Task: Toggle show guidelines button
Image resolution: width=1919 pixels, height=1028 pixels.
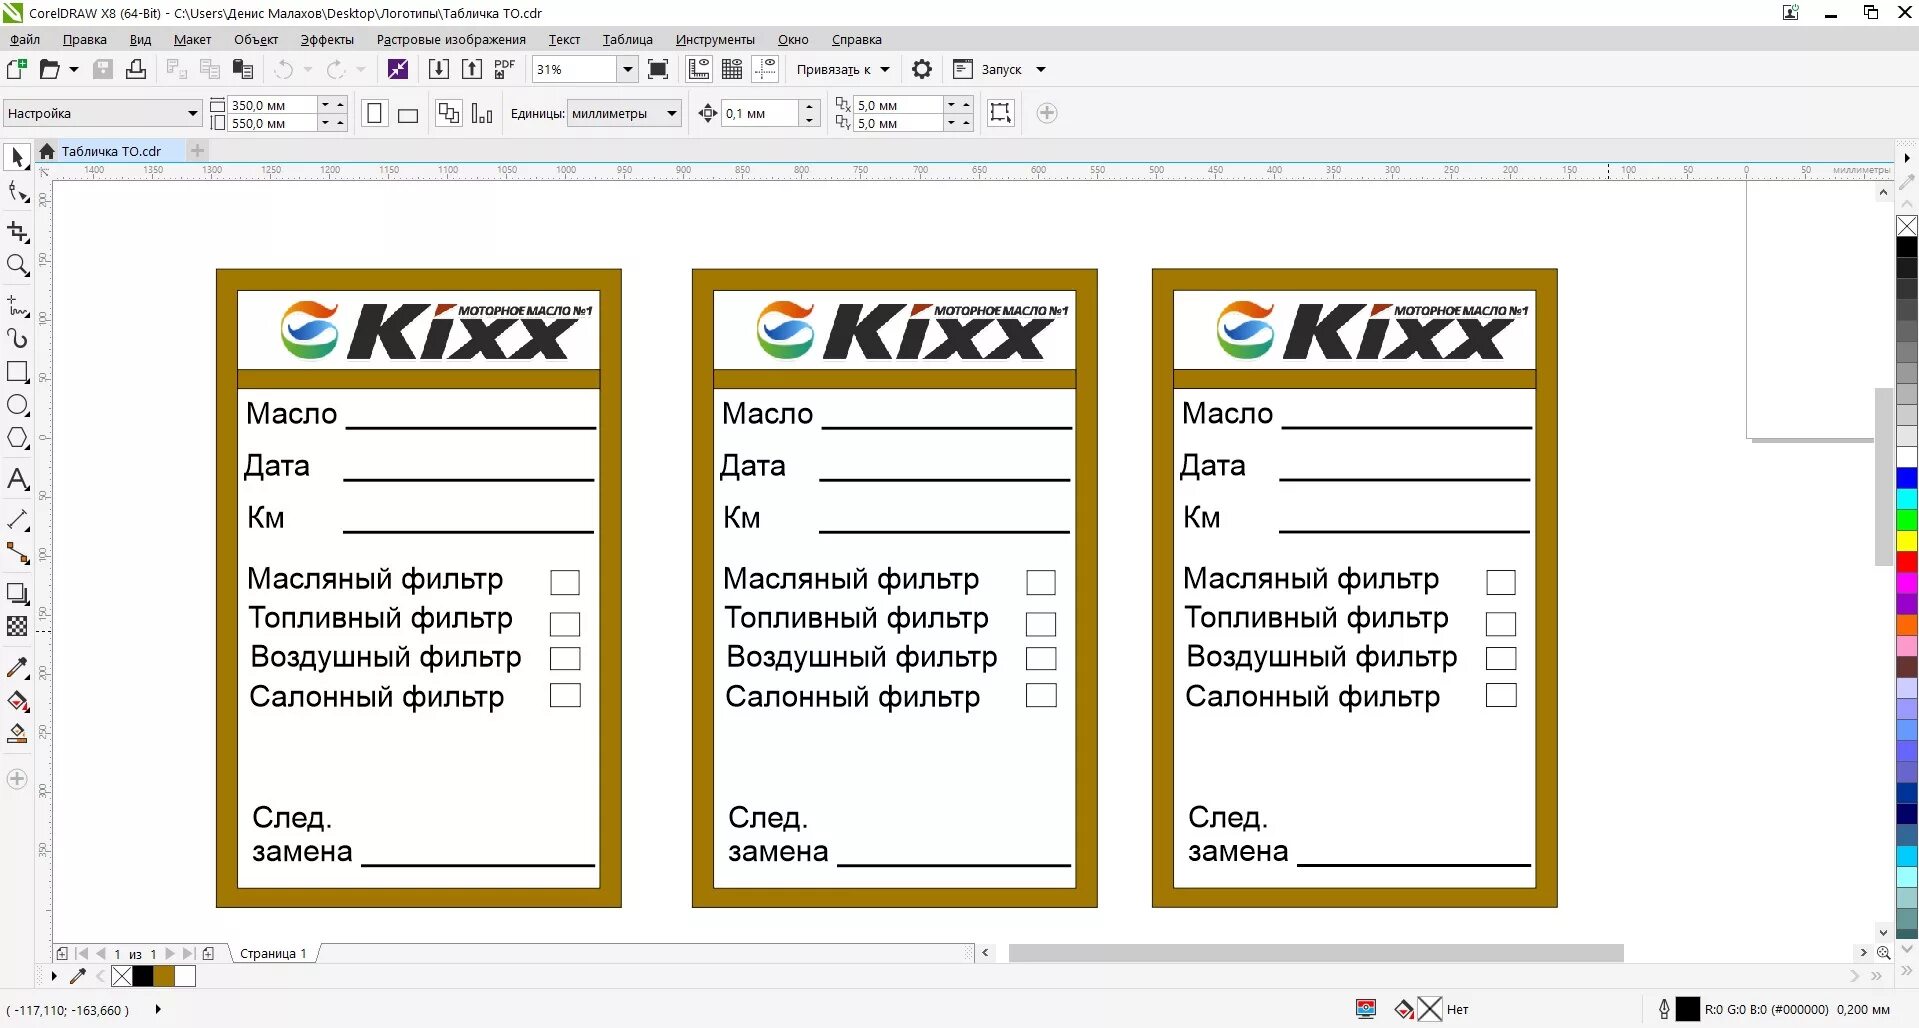Action: (x=765, y=69)
